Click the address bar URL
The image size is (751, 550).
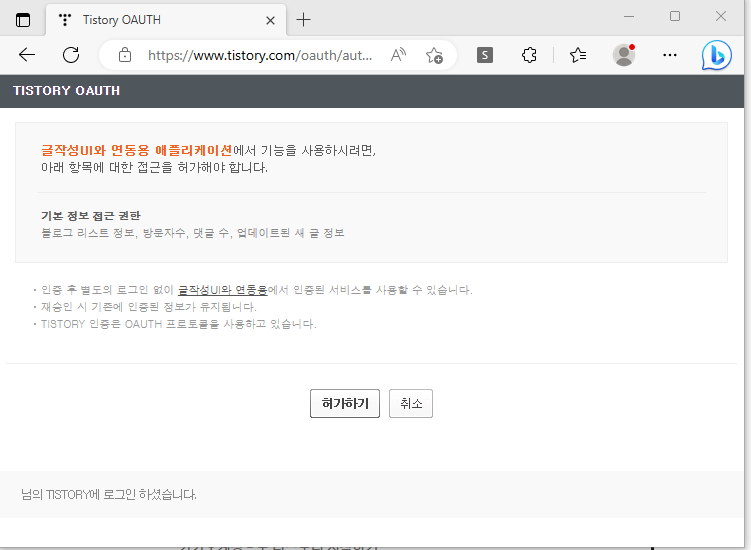[260, 56]
